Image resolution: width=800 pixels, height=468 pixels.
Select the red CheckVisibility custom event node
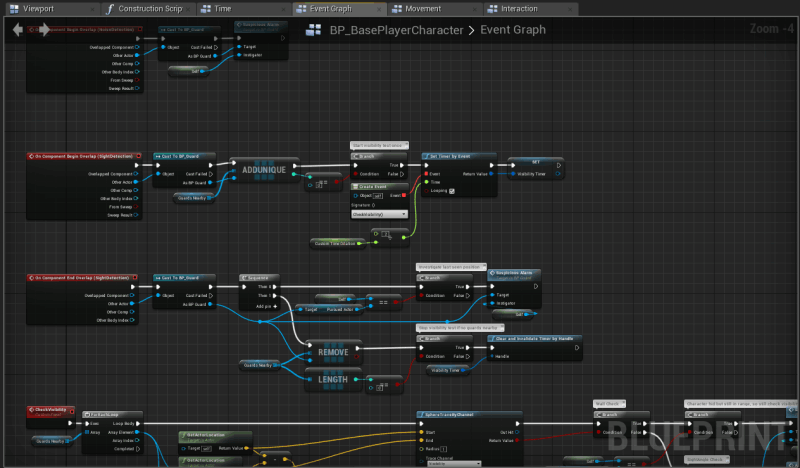49,409
